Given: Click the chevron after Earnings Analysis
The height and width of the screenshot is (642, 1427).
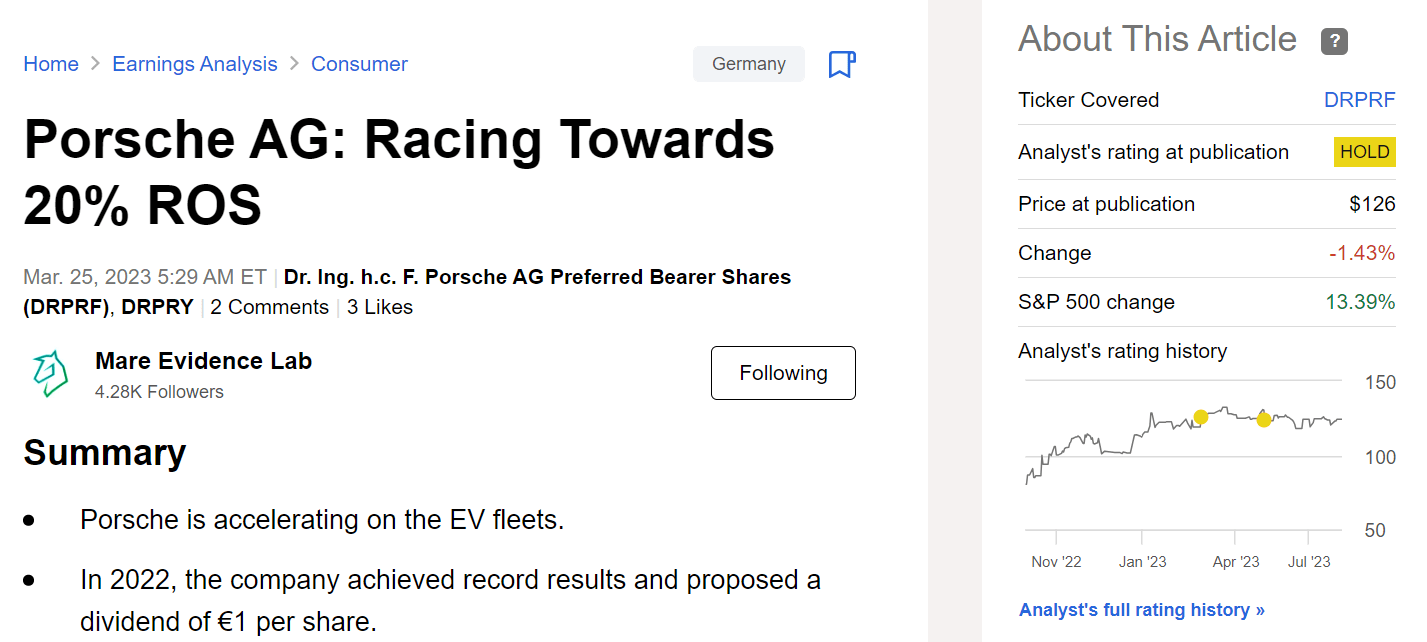Looking at the screenshot, I should [x=293, y=63].
